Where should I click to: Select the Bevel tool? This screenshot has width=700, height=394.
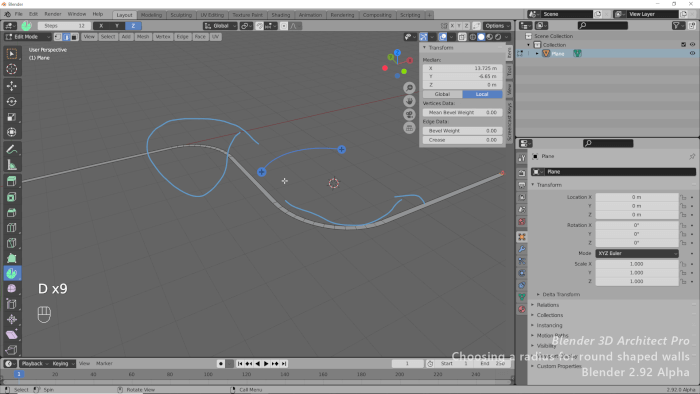[x=12, y=212]
